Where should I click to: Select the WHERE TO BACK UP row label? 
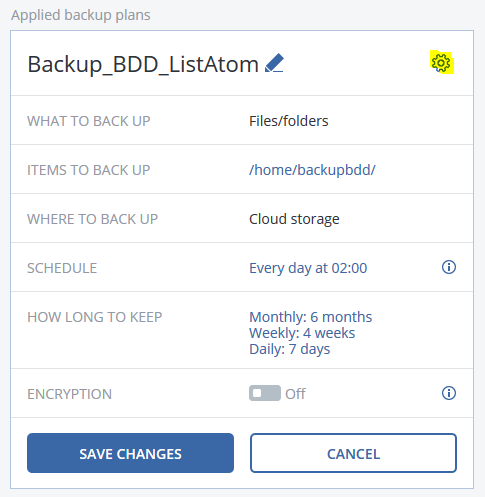coord(92,219)
